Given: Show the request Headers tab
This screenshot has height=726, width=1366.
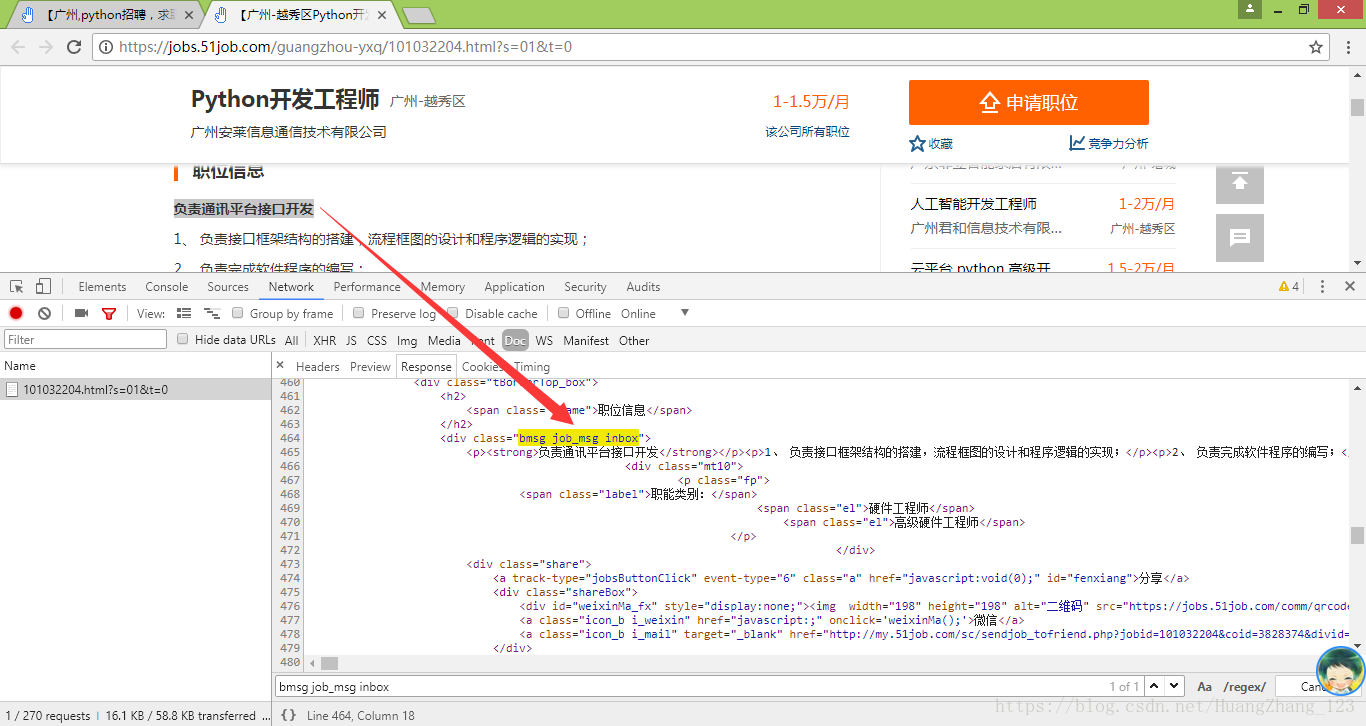Looking at the screenshot, I should pyautogui.click(x=318, y=367).
